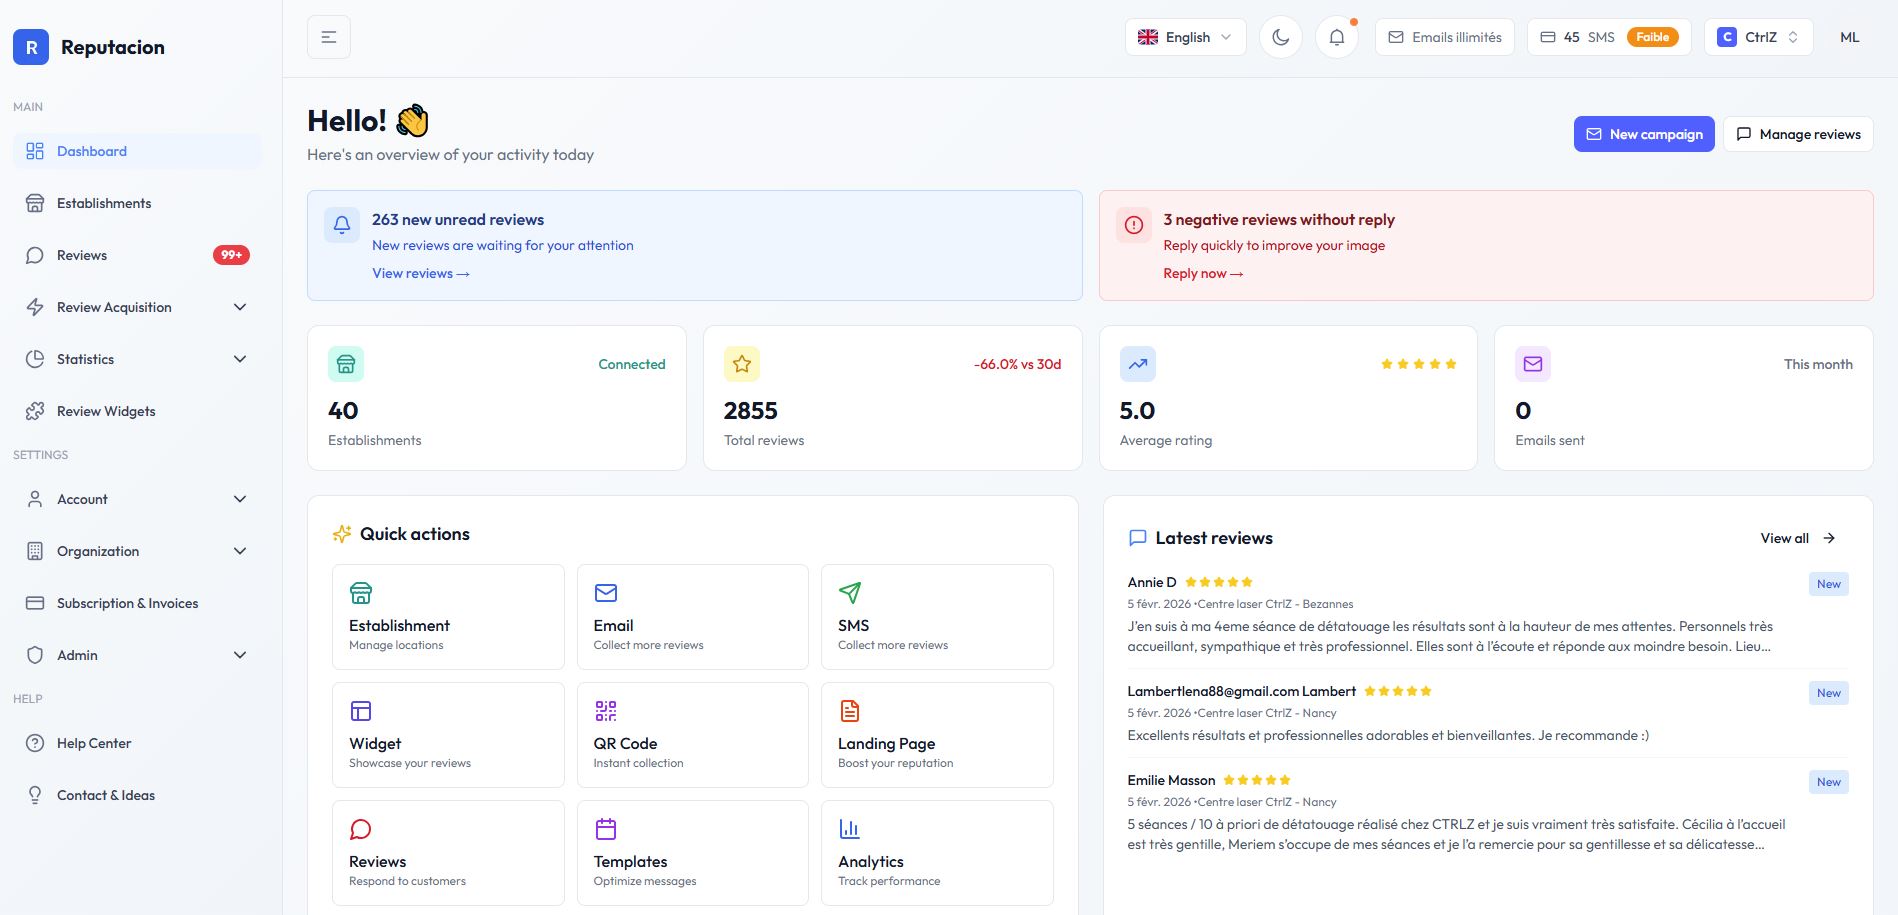This screenshot has width=1898, height=915.
Task: Open the Widget quick action icon
Action: [360, 711]
